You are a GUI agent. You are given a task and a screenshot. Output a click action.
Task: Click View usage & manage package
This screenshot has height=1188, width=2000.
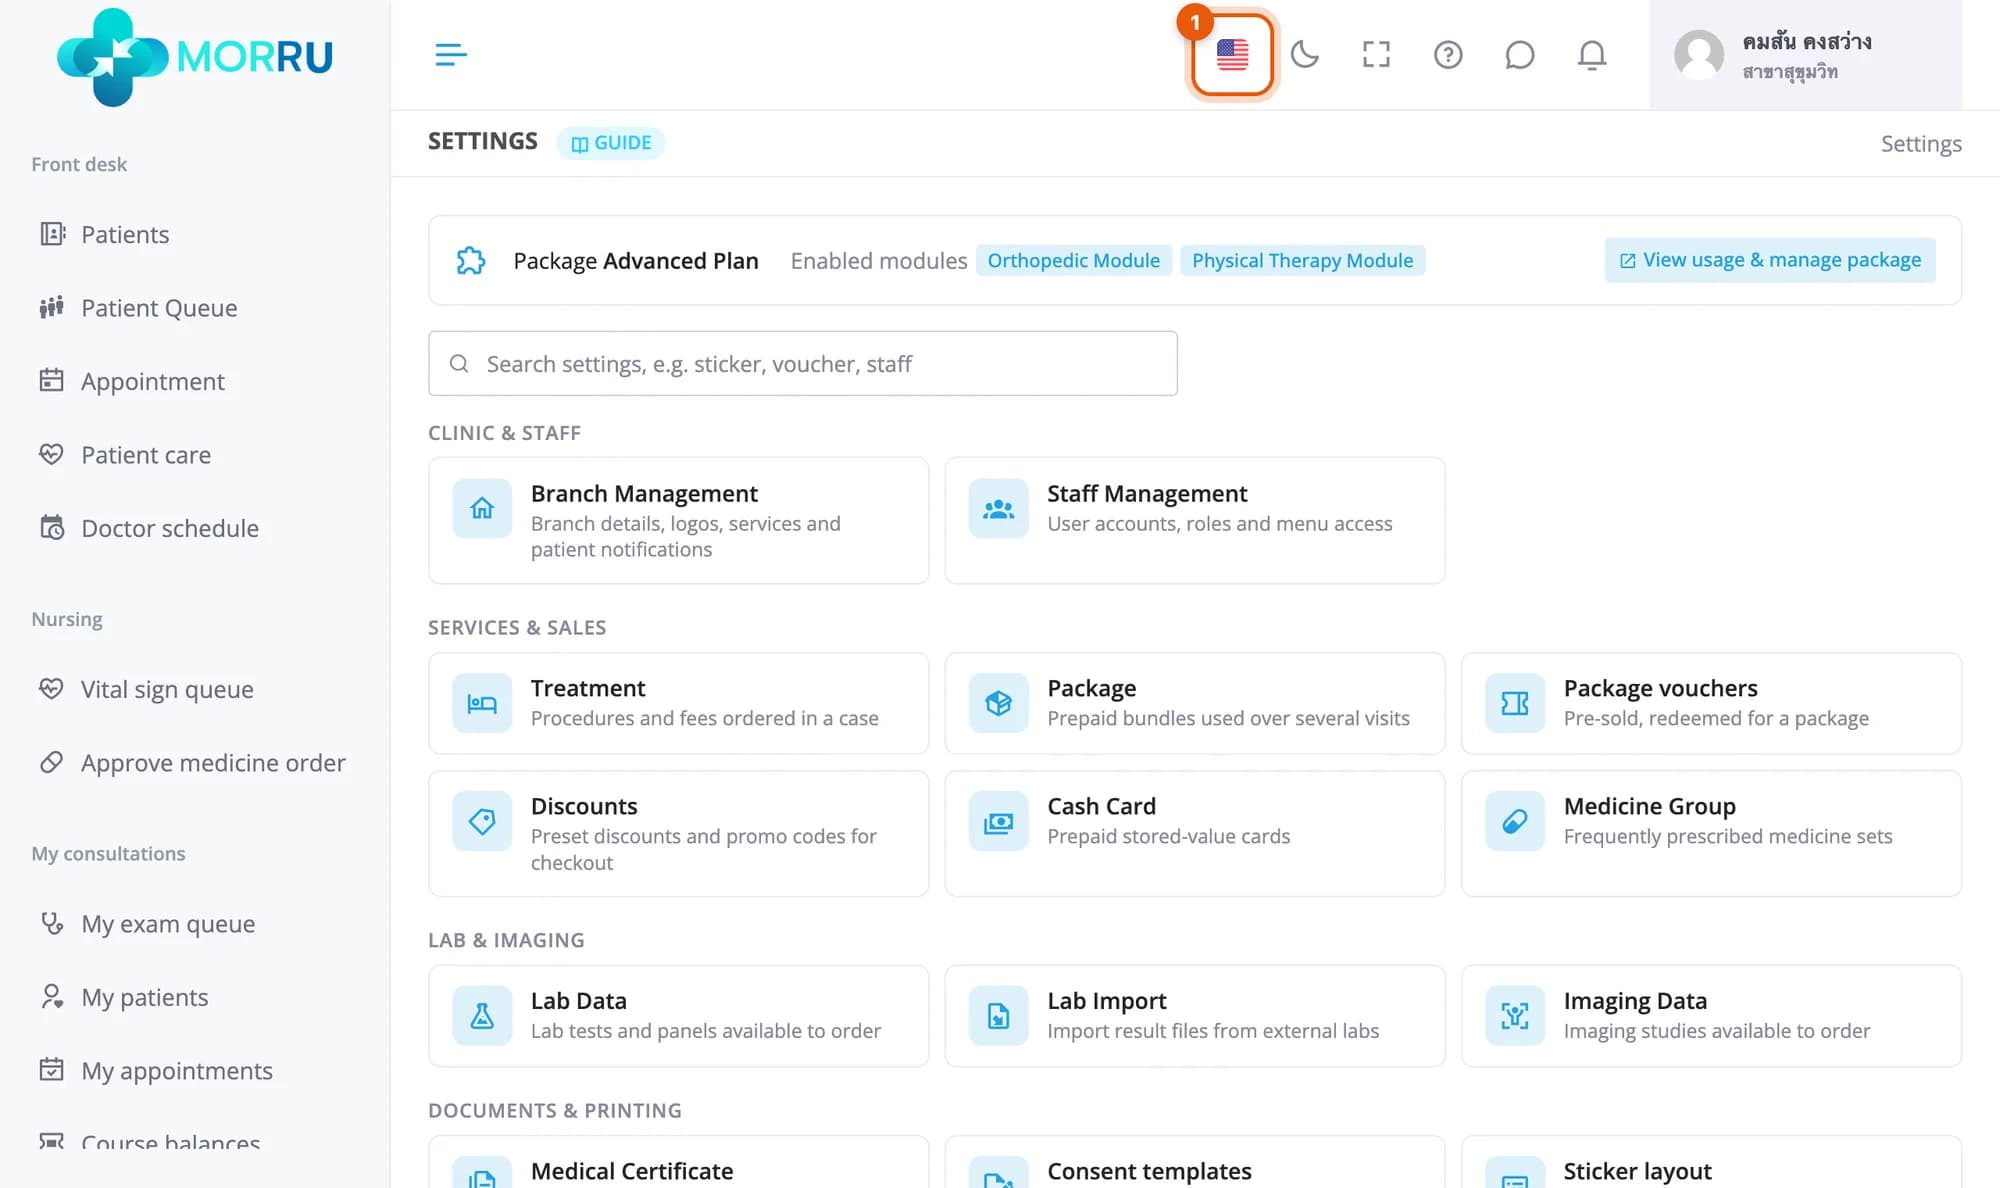[1770, 260]
